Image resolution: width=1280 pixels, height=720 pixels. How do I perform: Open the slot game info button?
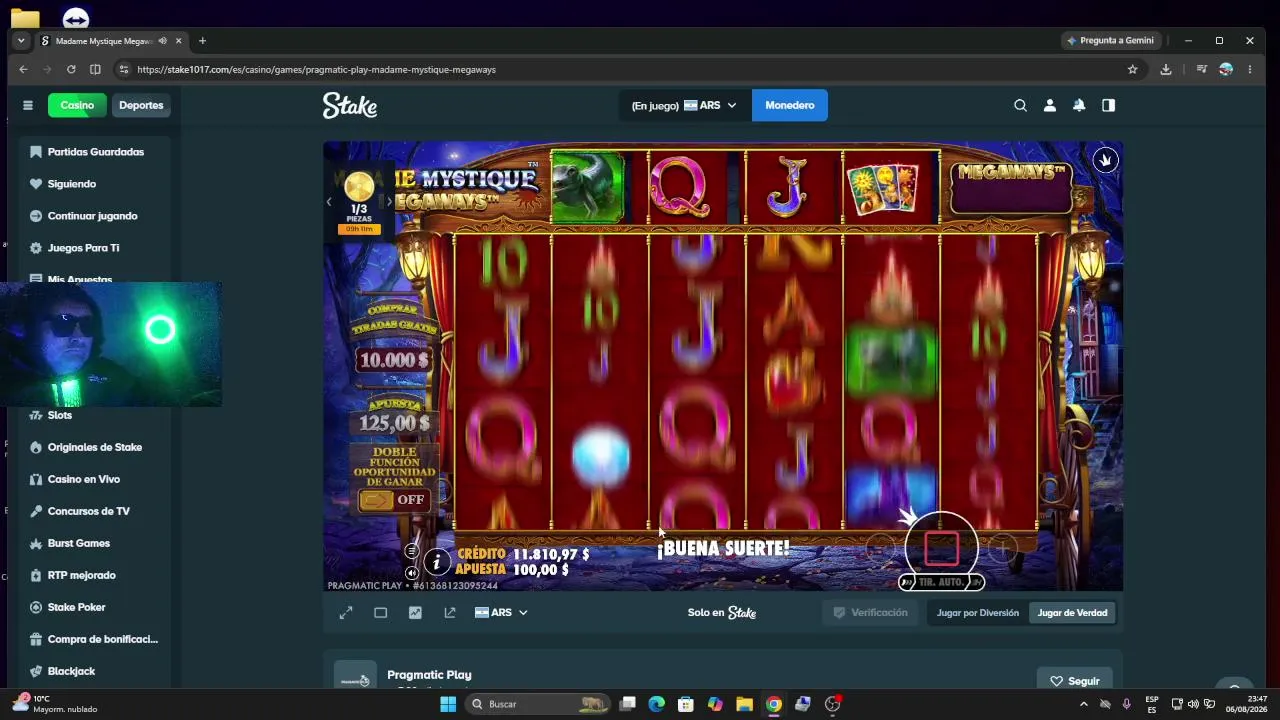(436, 562)
